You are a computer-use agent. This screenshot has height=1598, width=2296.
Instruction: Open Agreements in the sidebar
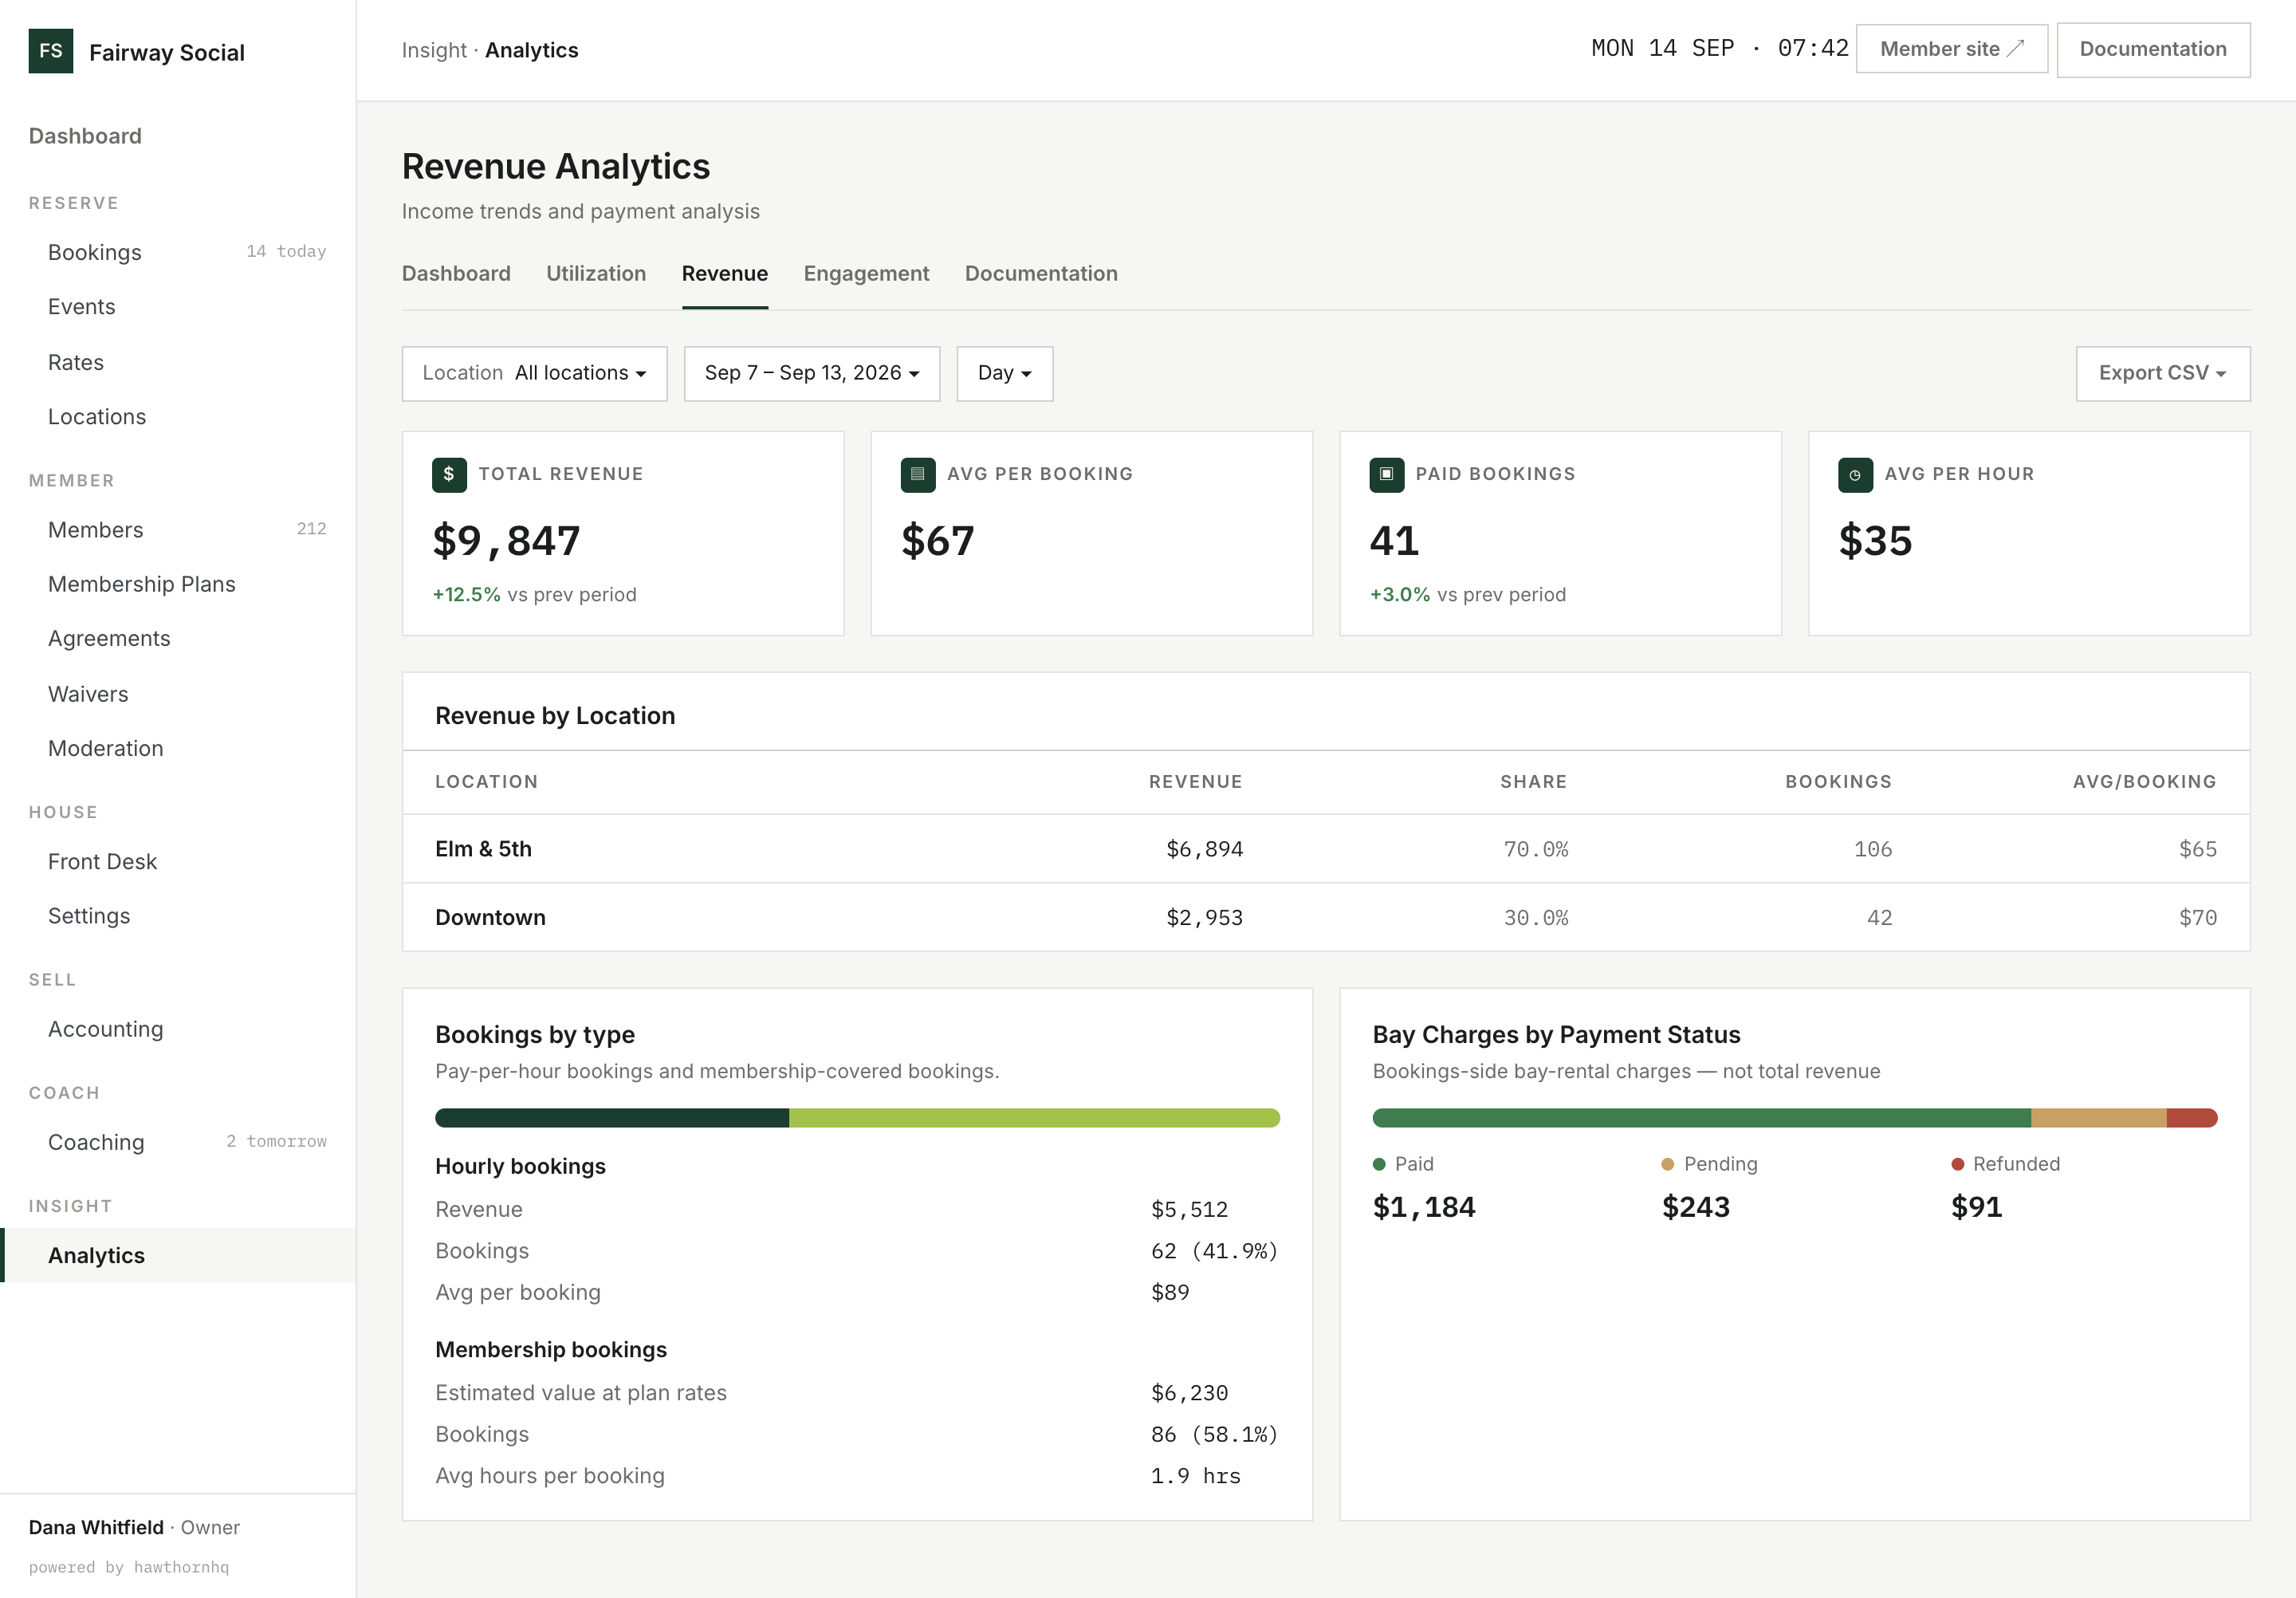[178, 639]
